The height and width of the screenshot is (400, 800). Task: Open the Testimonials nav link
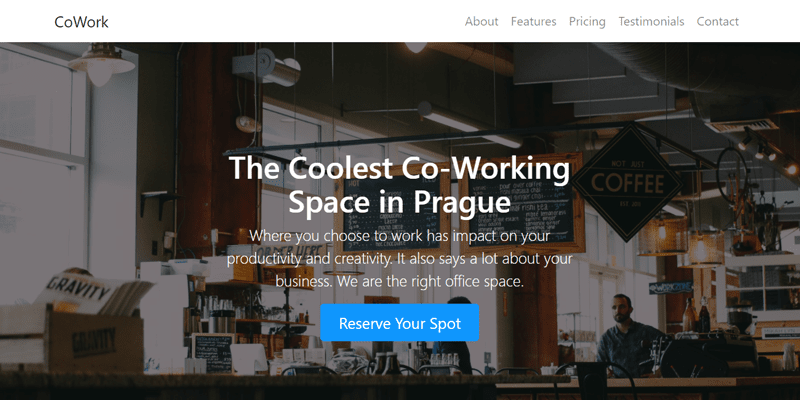pos(651,21)
